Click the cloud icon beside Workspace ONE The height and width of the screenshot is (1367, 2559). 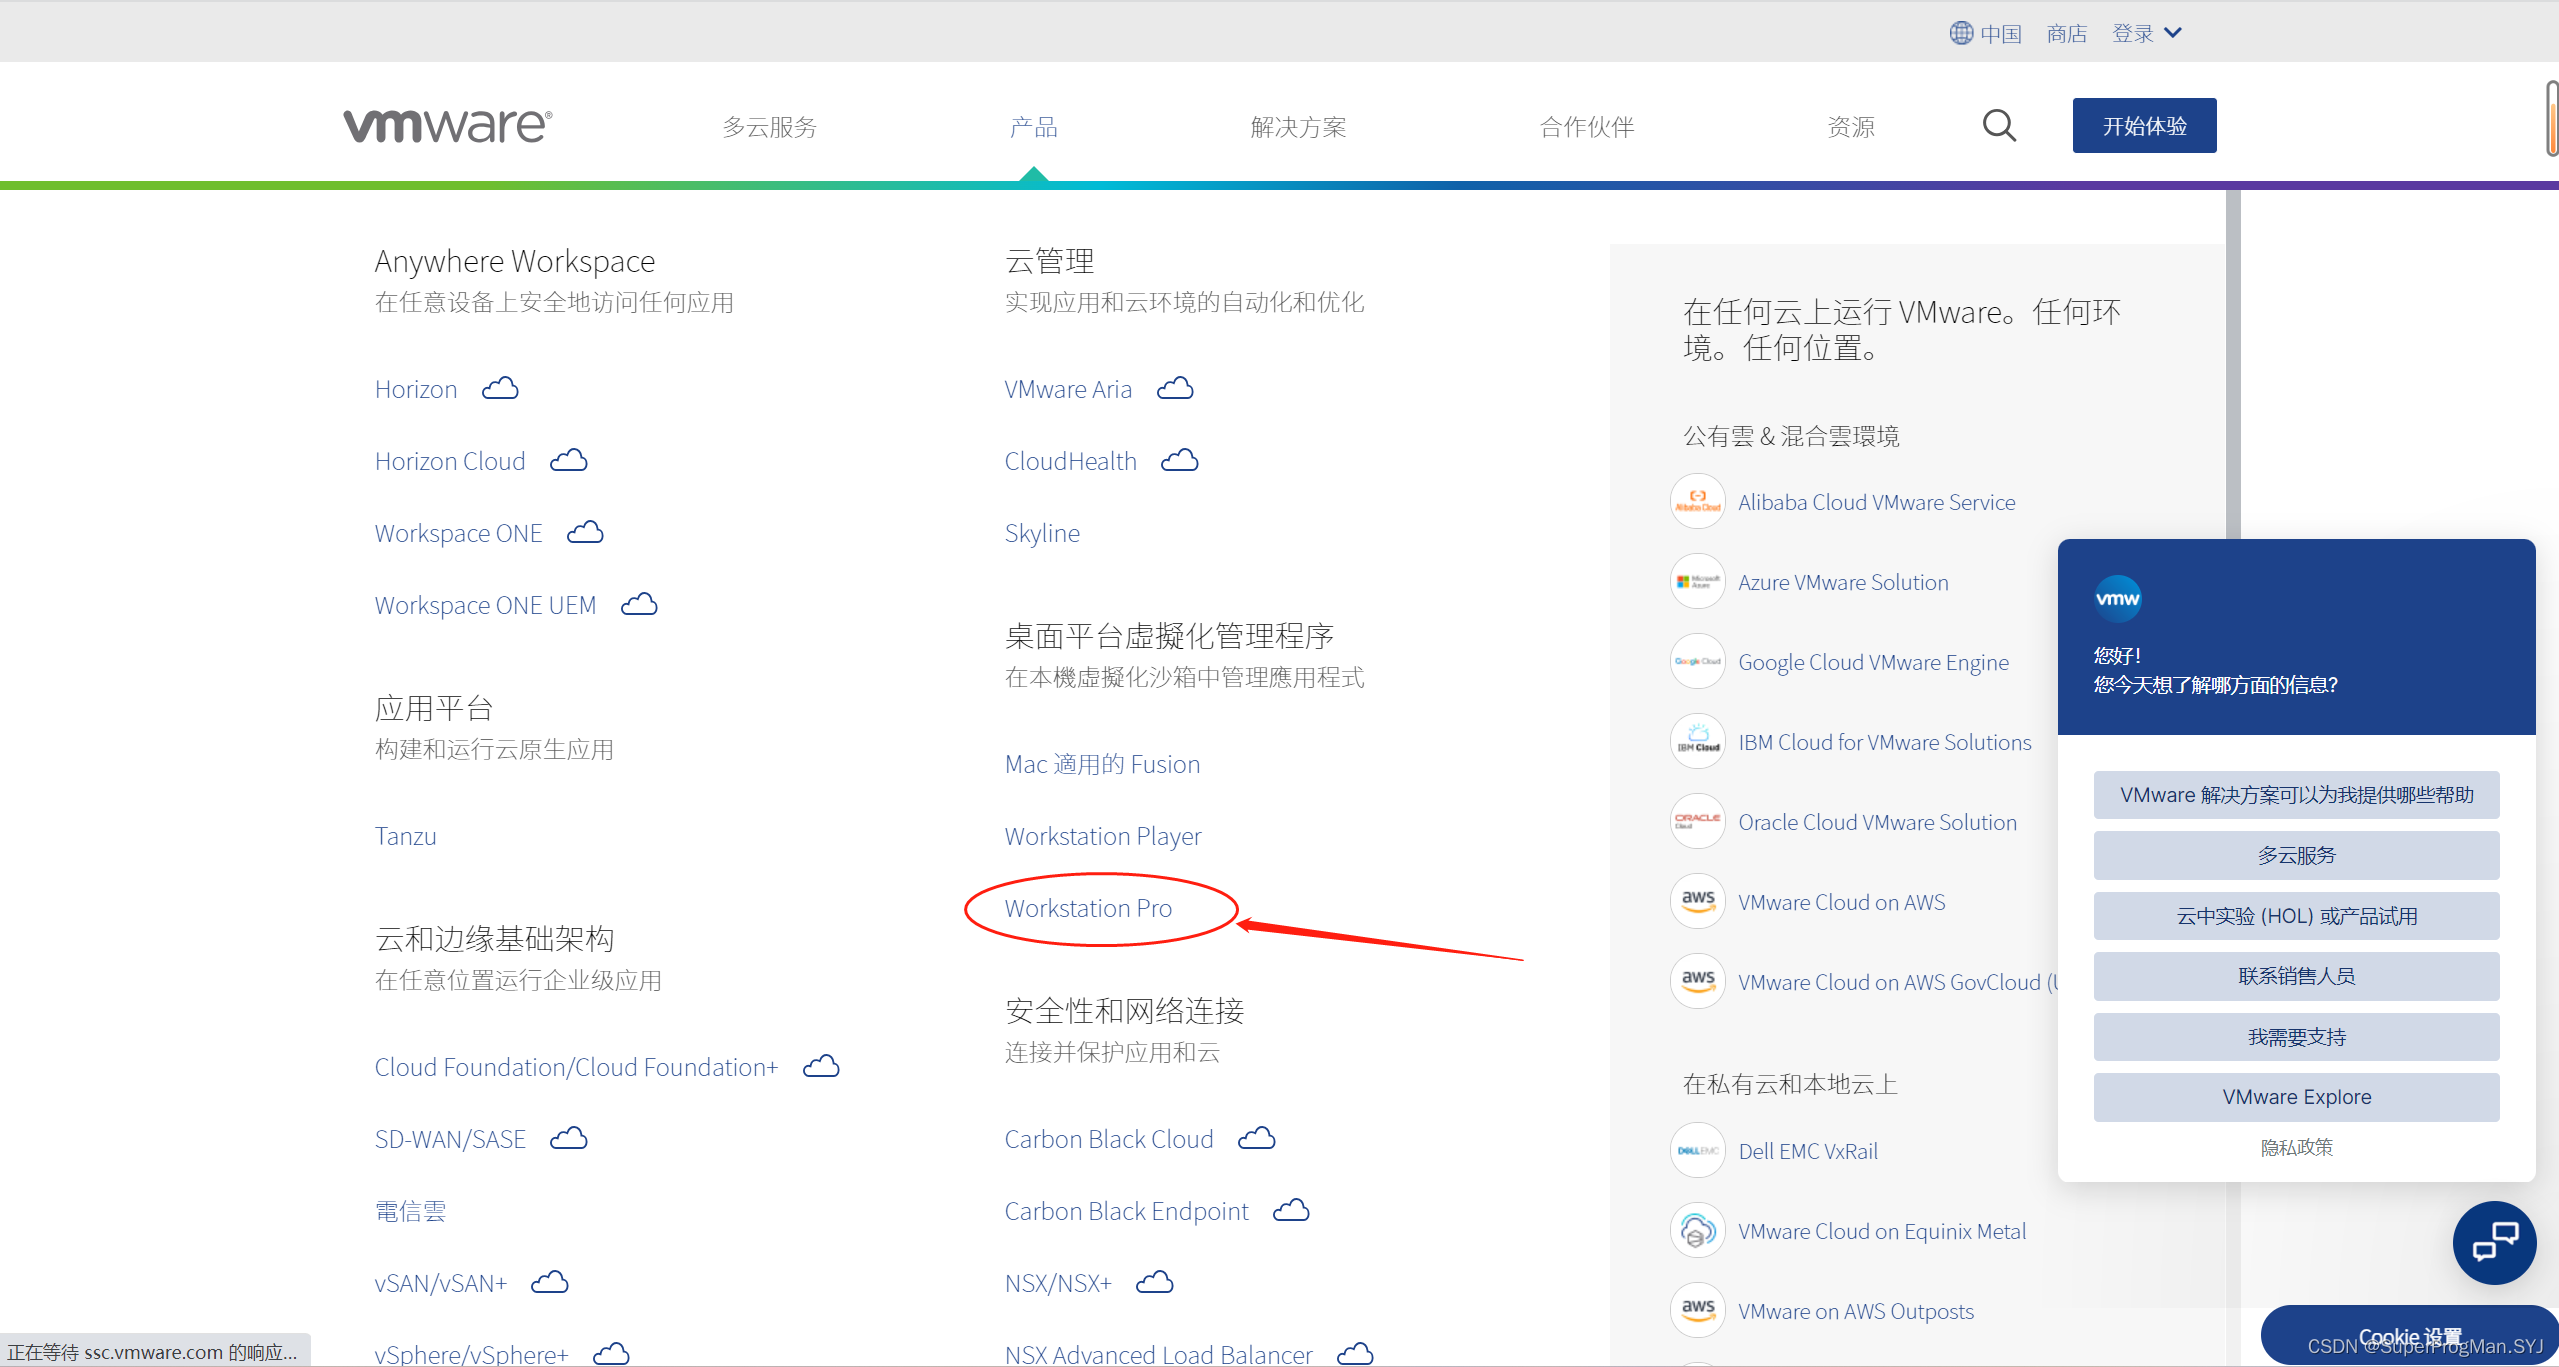pyautogui.click(x=585, y=532)
